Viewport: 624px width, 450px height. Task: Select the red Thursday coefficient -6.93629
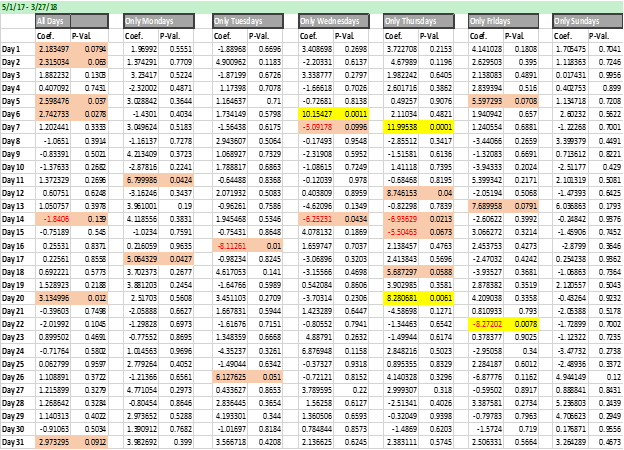click(x=401, y=219)
